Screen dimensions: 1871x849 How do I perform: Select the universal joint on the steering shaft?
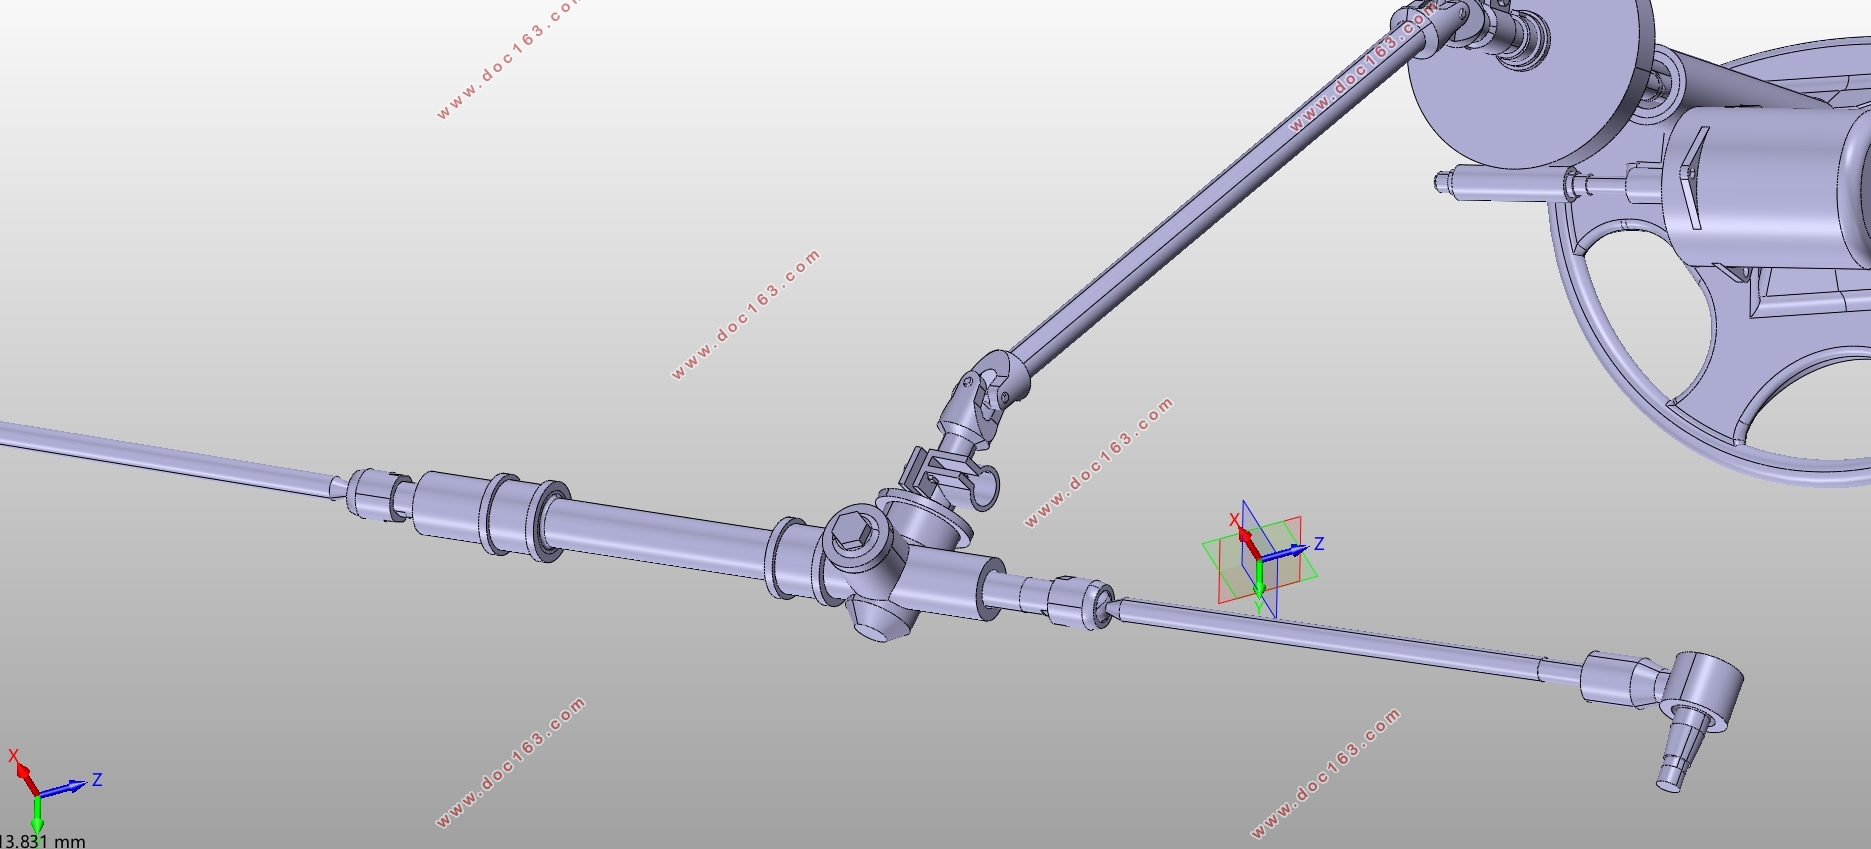click(980, 400)
